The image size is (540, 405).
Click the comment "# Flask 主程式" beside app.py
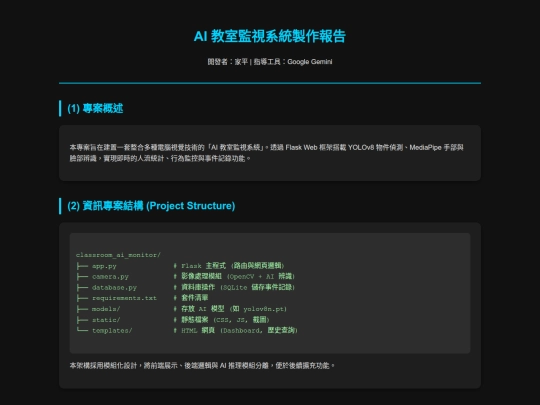click(x=229, y=266)
